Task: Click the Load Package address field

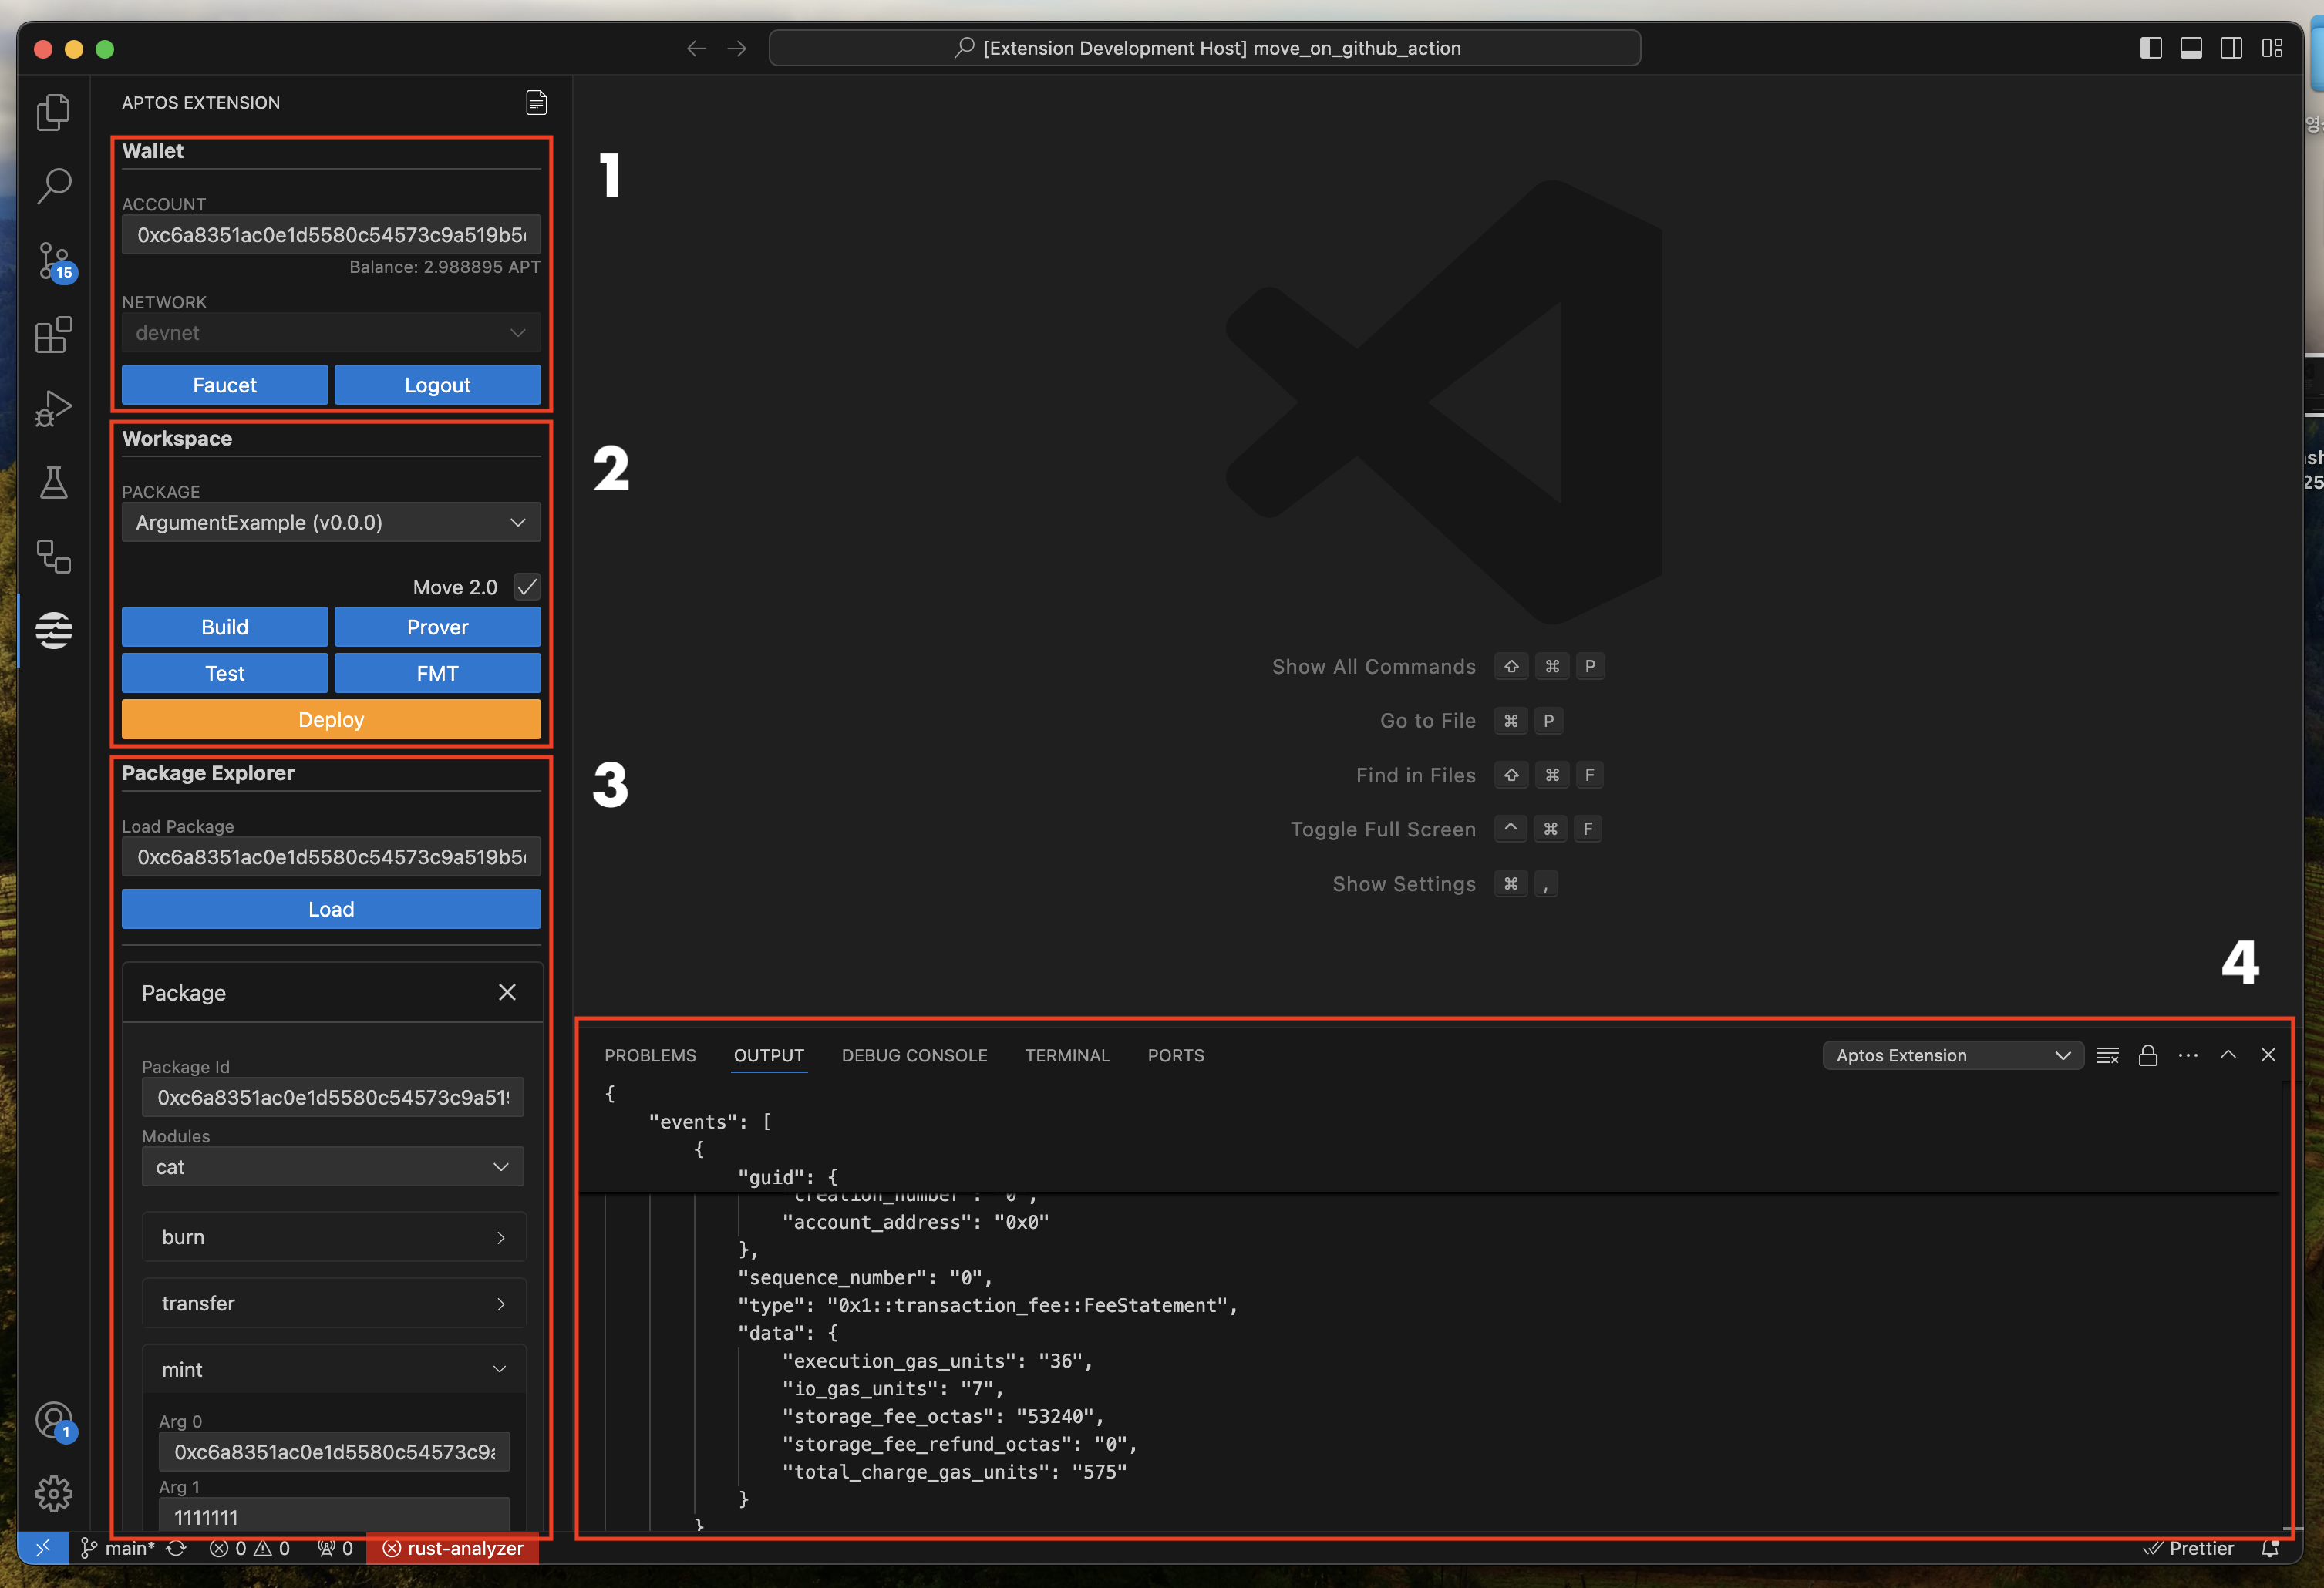Action: [331, 857]
